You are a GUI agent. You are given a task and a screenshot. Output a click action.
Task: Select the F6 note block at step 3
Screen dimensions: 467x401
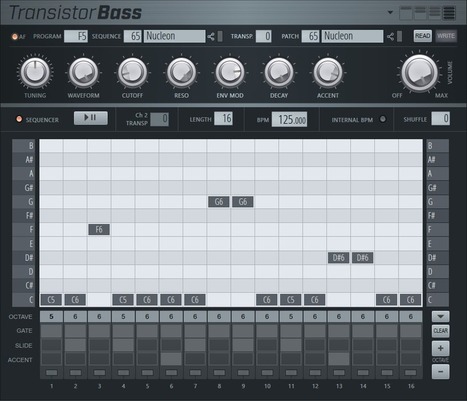coord(99,229)
